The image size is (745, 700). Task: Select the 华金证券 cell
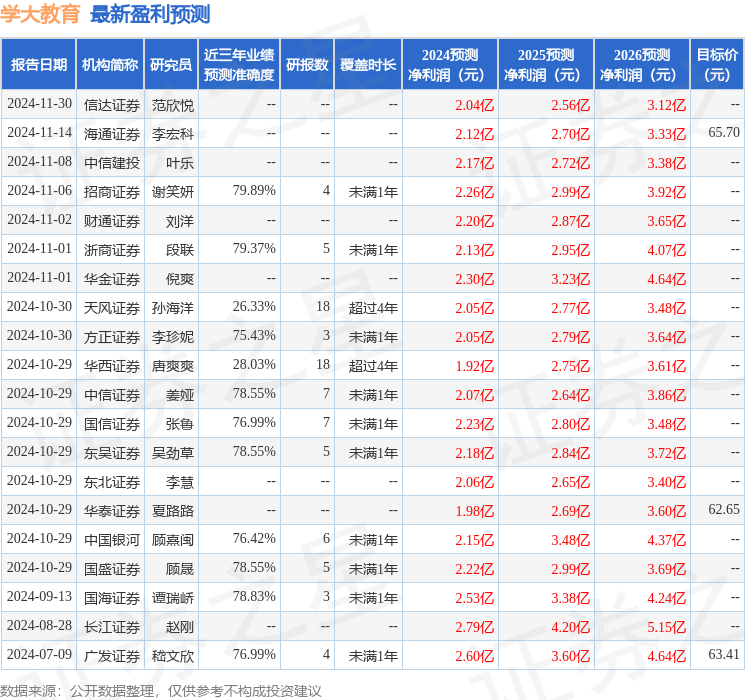(x=112, y=279)
